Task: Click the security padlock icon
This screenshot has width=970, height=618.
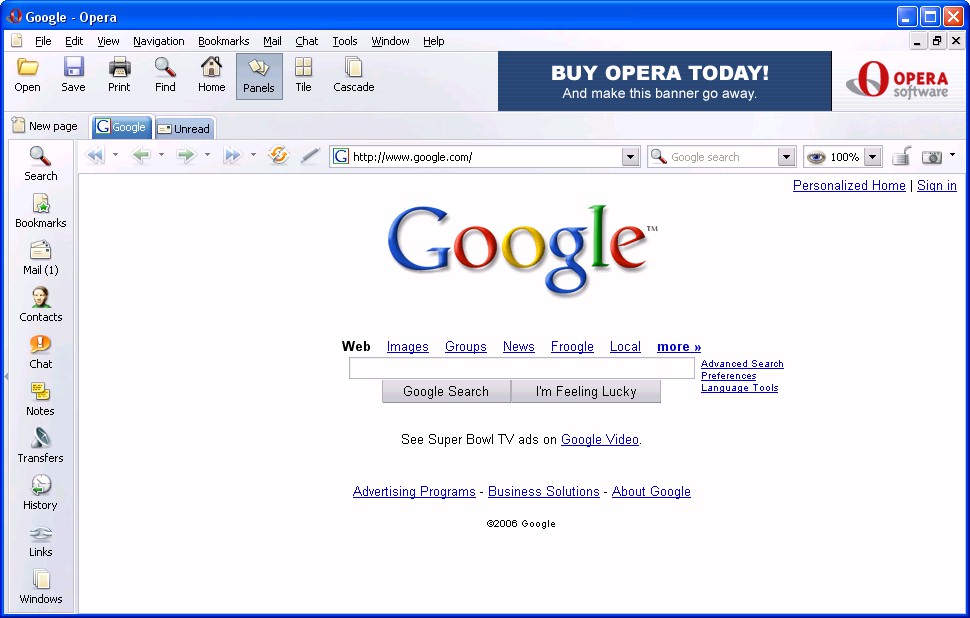Action: [901, 156]
